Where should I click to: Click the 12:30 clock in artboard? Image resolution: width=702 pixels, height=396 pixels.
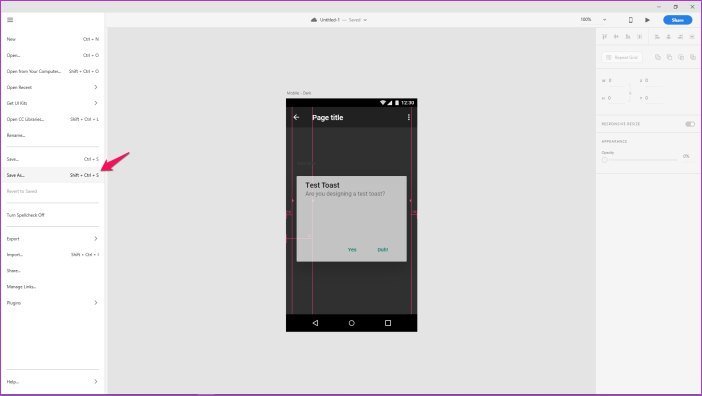pyautogui.click(x=408, y=103)
